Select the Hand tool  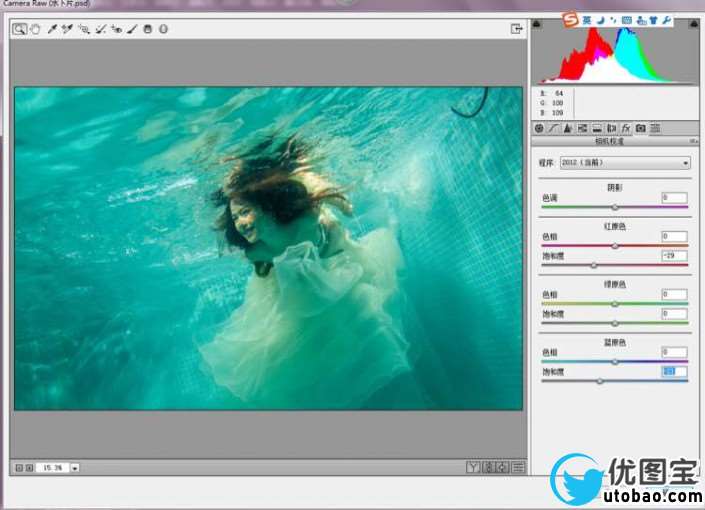tap(36, 29)
